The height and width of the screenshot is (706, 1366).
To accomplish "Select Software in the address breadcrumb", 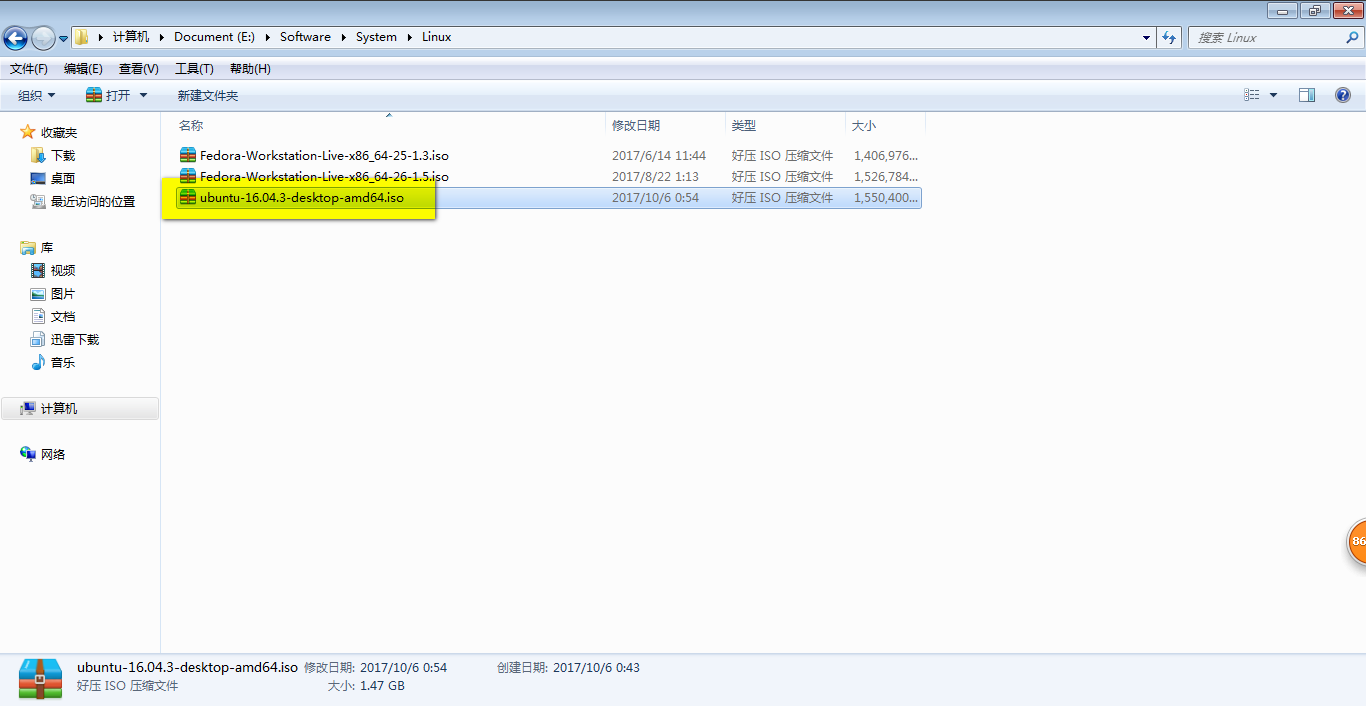I will pyautogui.click(x=305, y=37).
